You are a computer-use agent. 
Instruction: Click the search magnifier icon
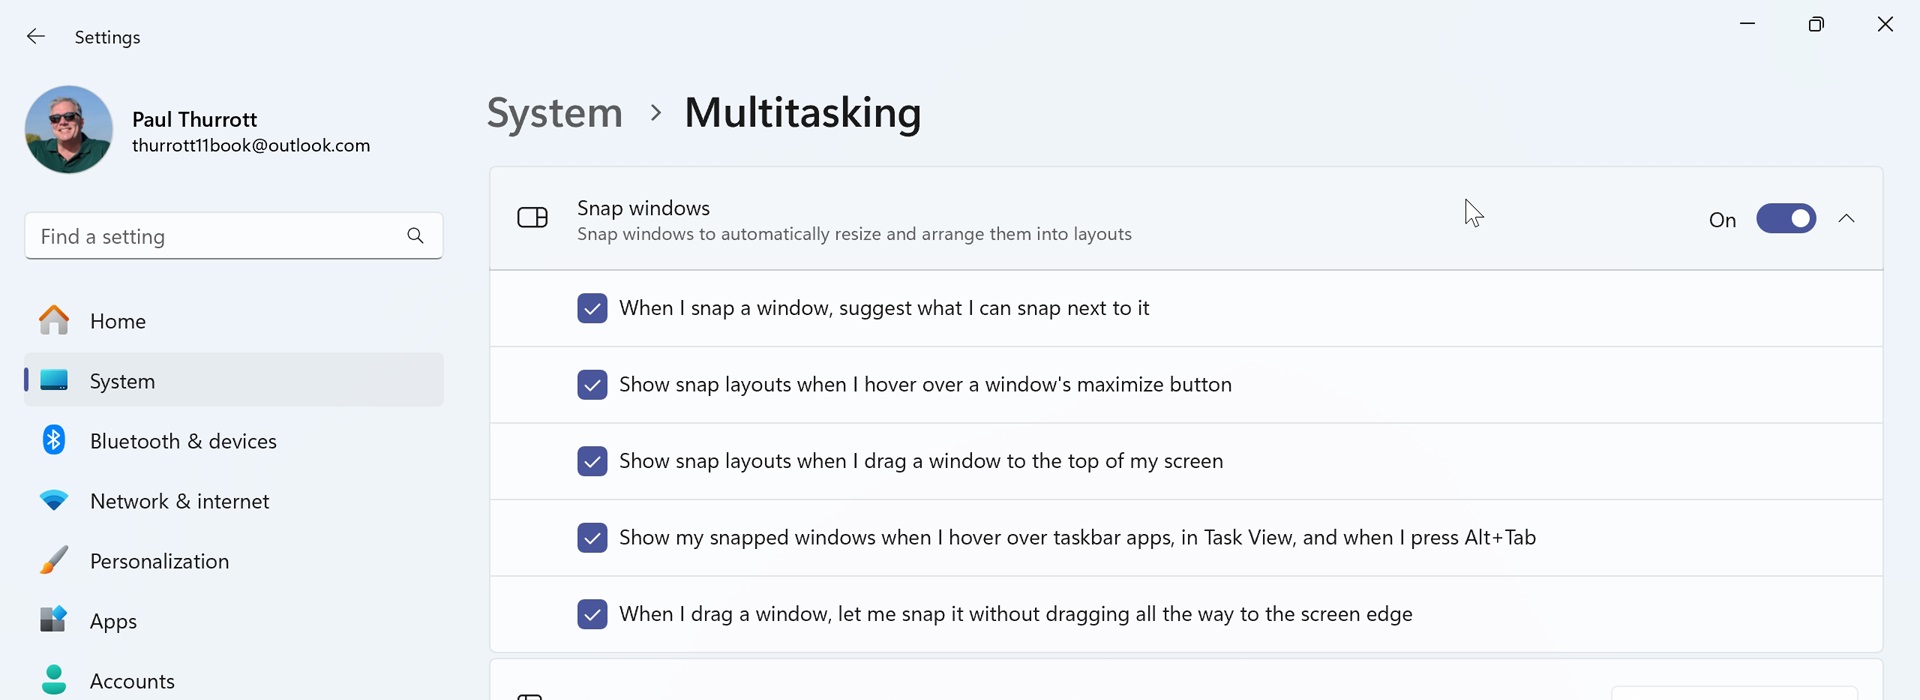[416, 236]
